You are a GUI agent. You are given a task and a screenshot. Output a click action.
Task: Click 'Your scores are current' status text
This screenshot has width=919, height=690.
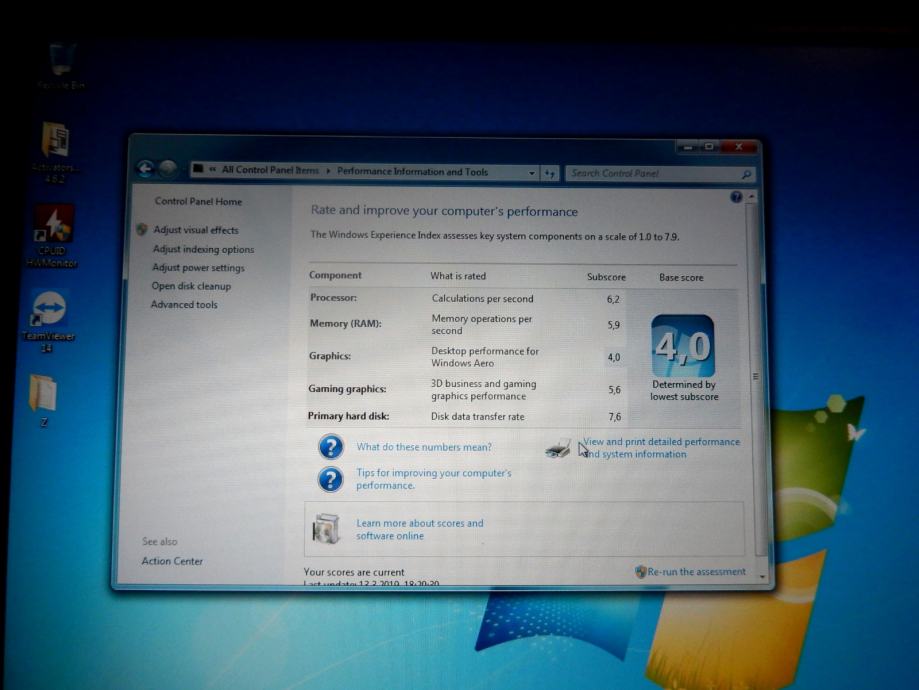tap(354, 572)
